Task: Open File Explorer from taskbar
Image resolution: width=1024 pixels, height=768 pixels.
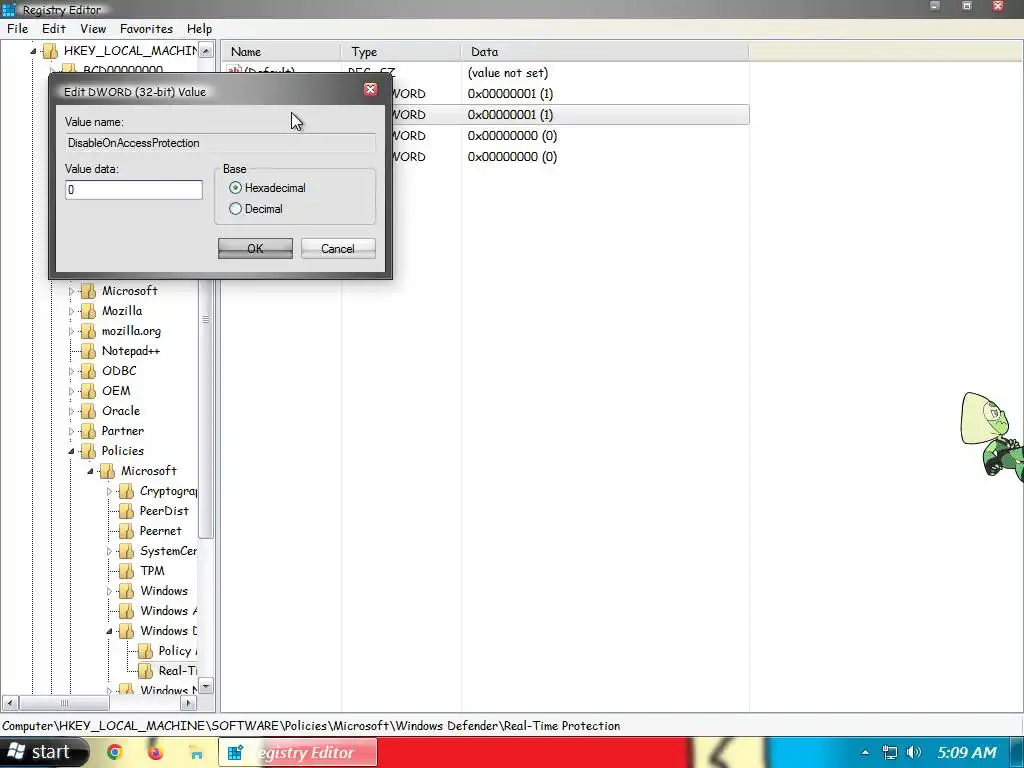Action: coord(195,752)
